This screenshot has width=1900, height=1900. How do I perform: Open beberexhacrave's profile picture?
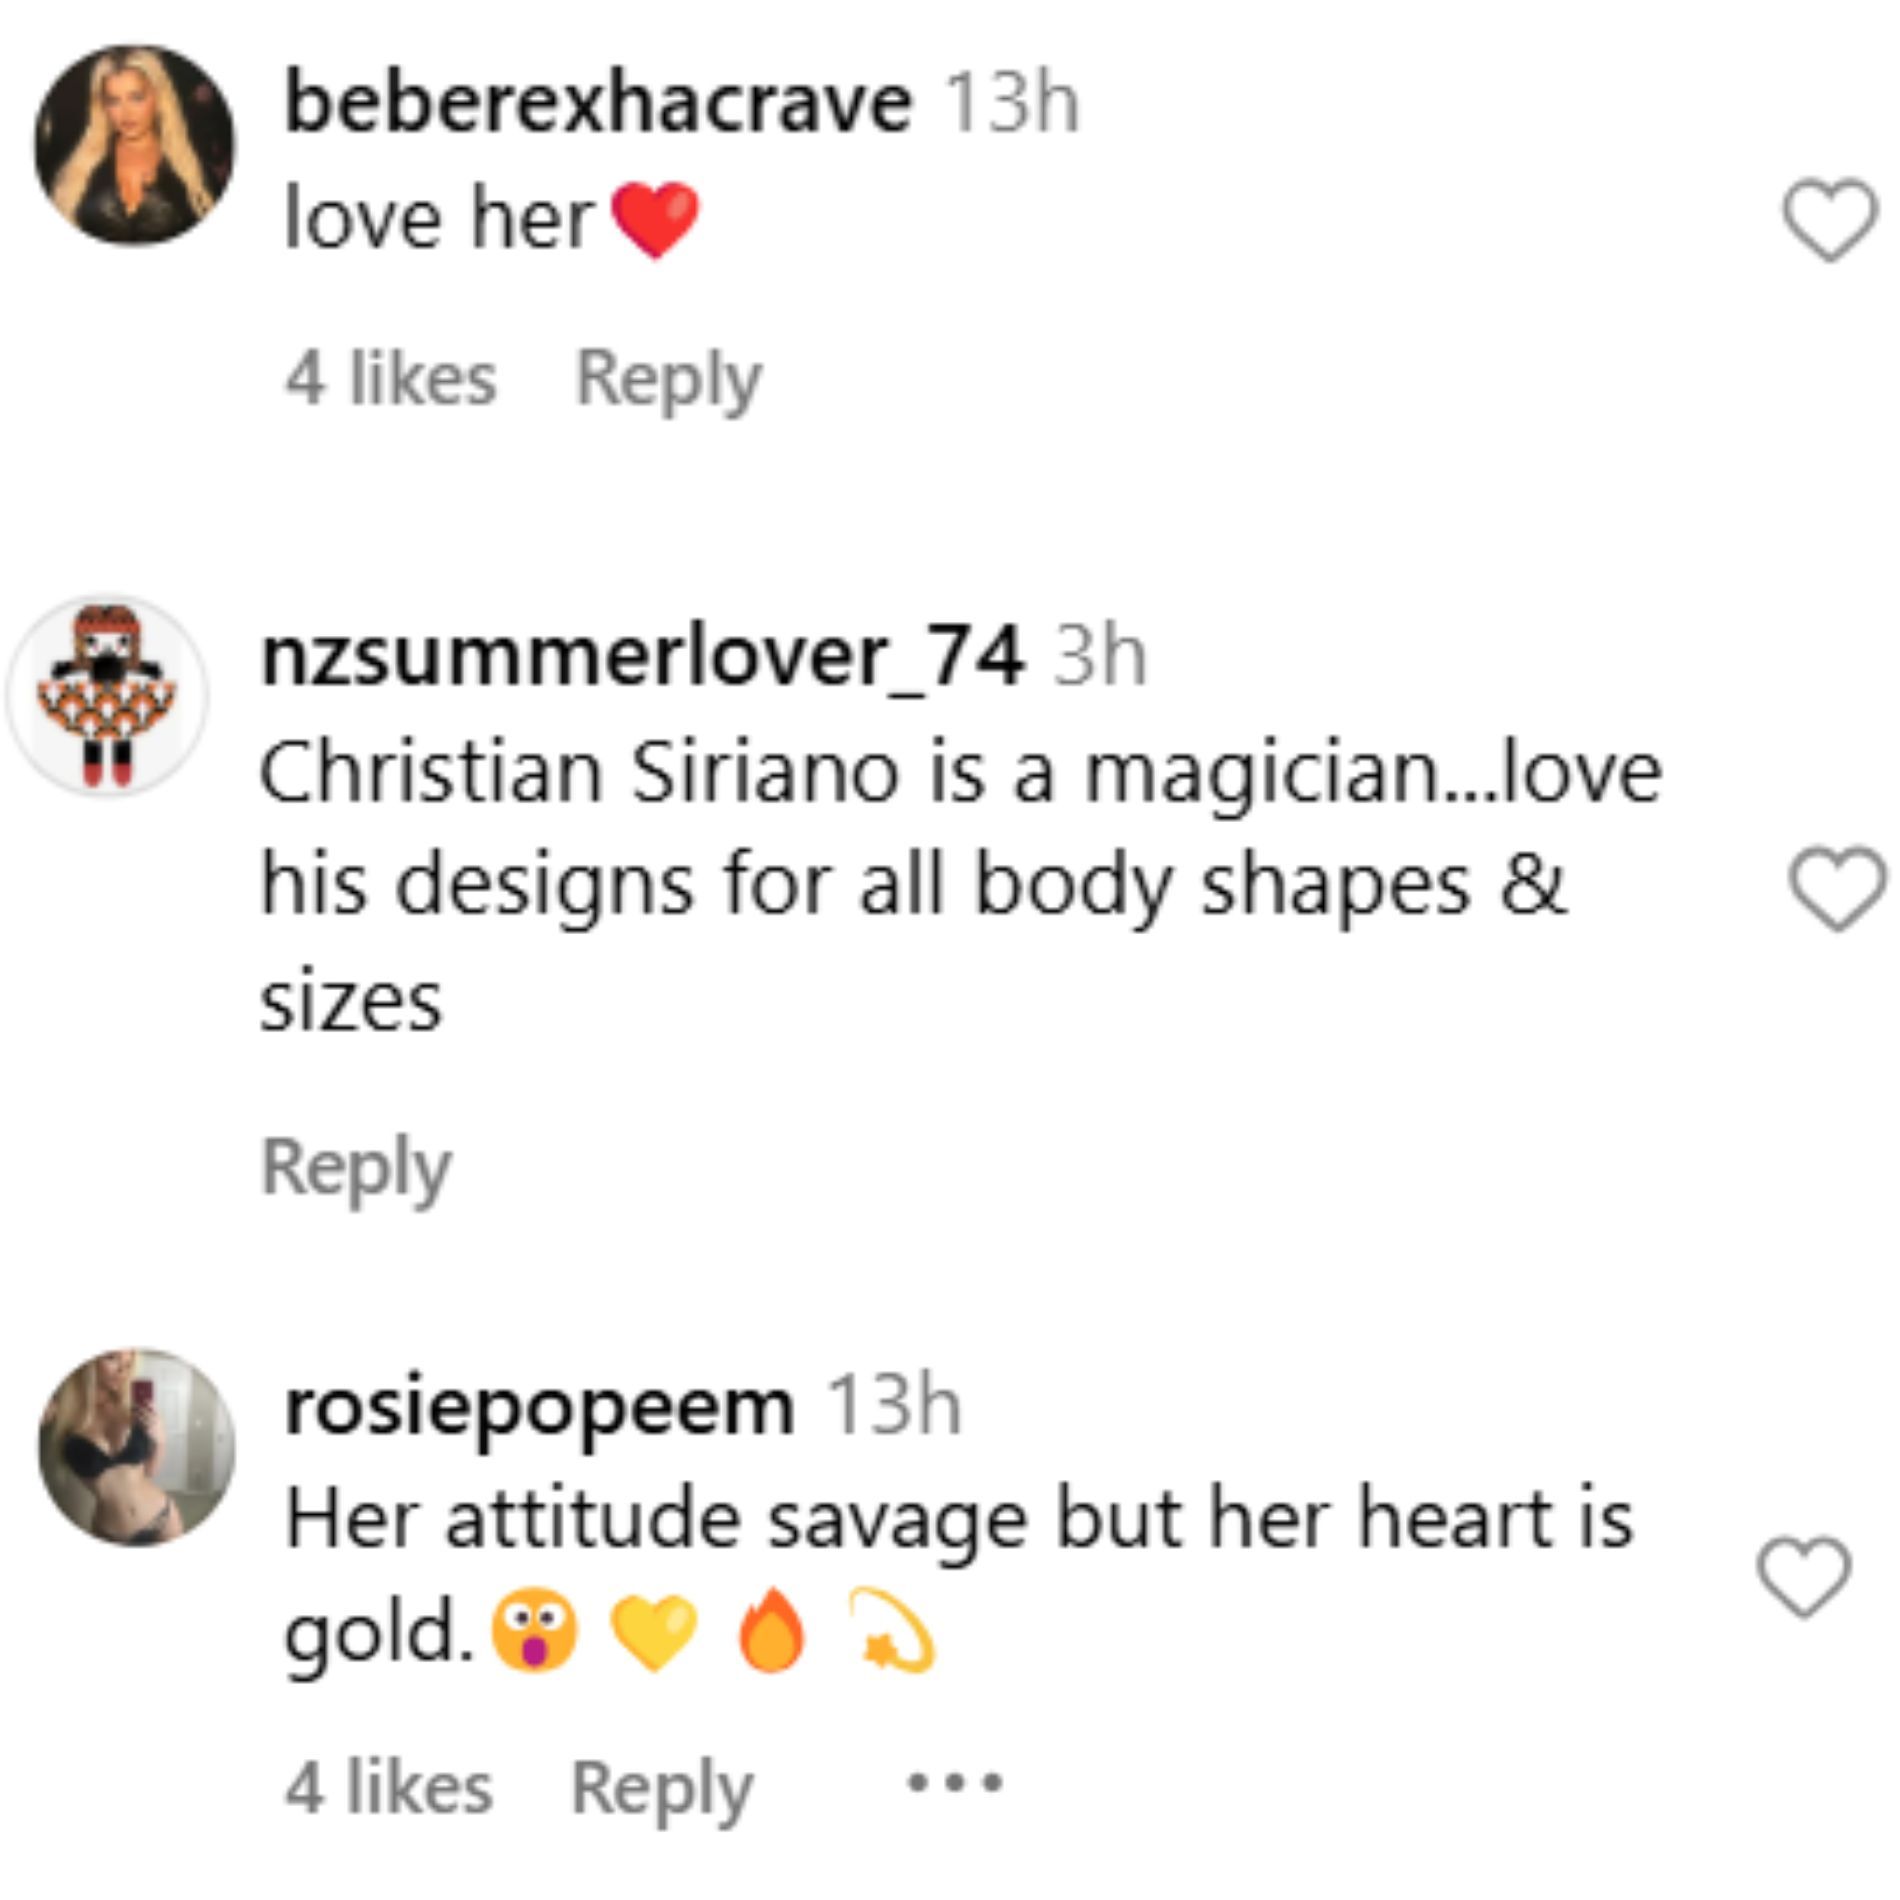point(135,145)
